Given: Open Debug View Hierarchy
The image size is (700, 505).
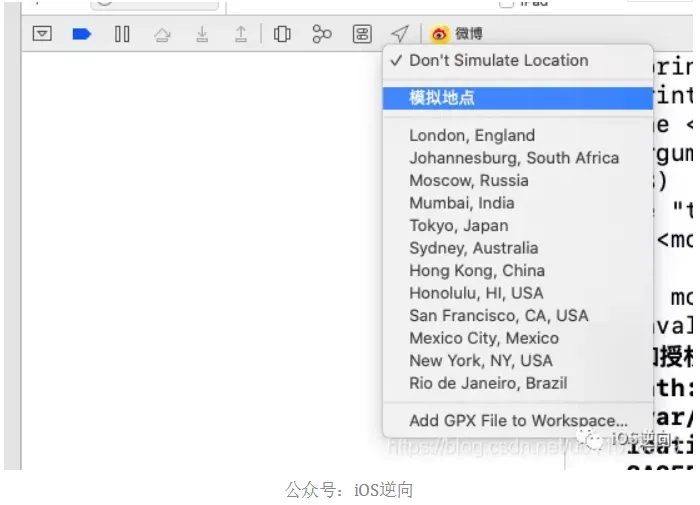Looking at the screenshot, I should (x=282, y=34).
